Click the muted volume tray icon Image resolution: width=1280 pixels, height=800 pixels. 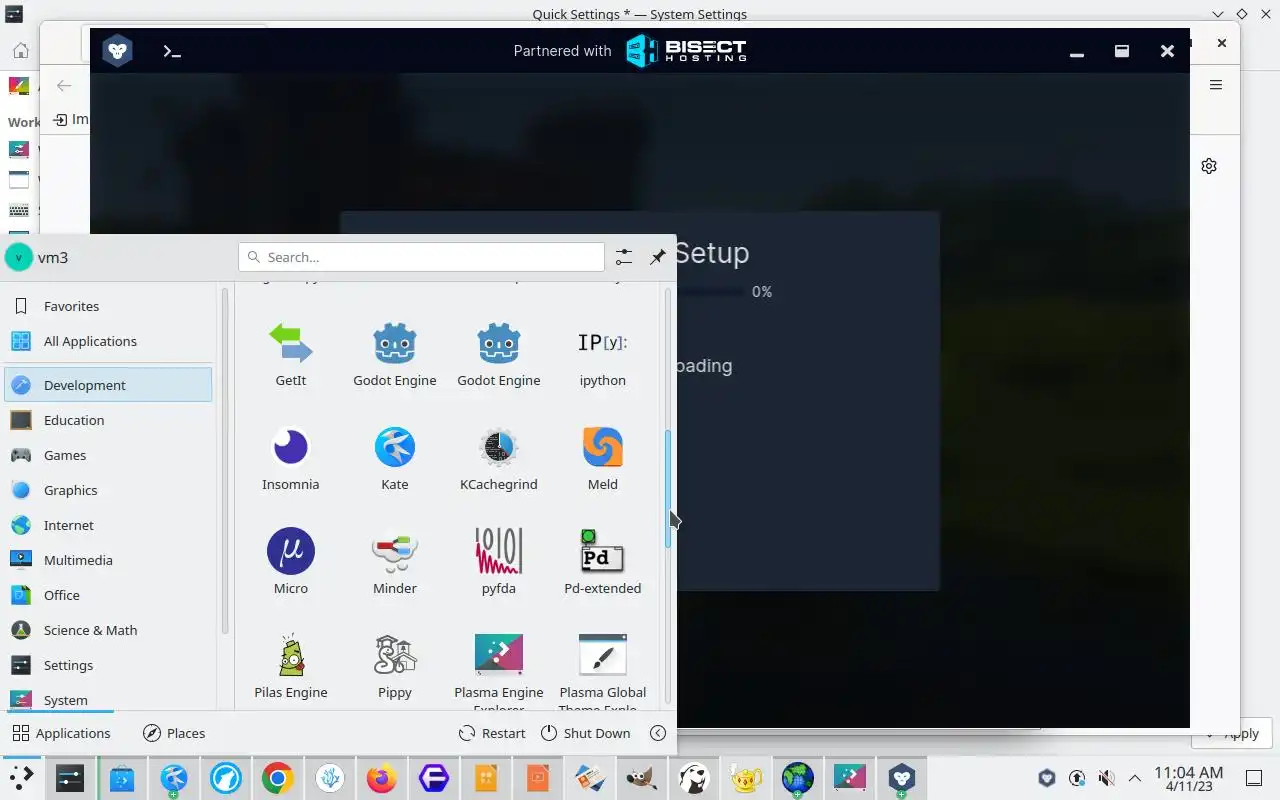[x=1106, y=778]
